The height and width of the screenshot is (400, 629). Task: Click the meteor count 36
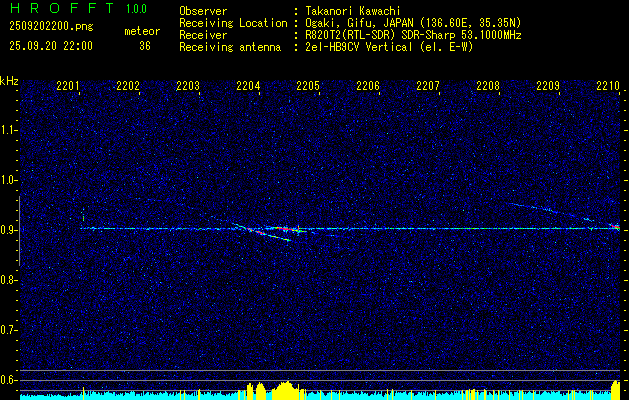[x=145, y=46]
